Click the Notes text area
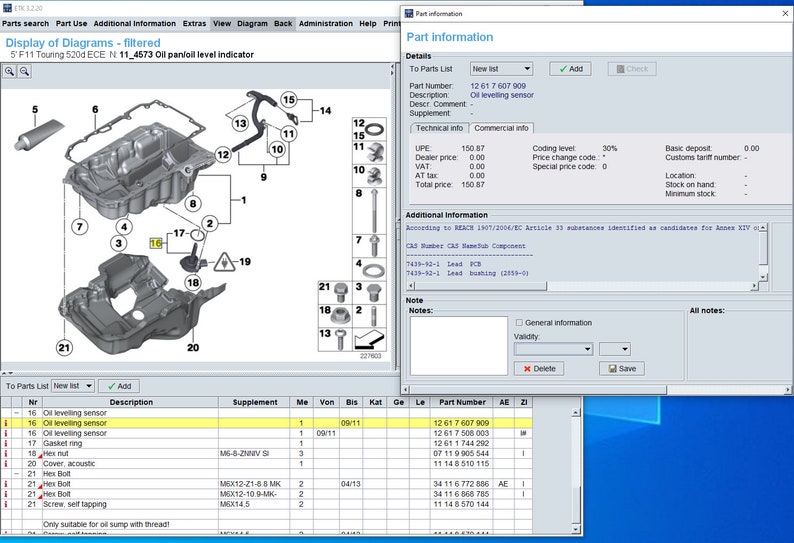 click(x=459, y=346)
